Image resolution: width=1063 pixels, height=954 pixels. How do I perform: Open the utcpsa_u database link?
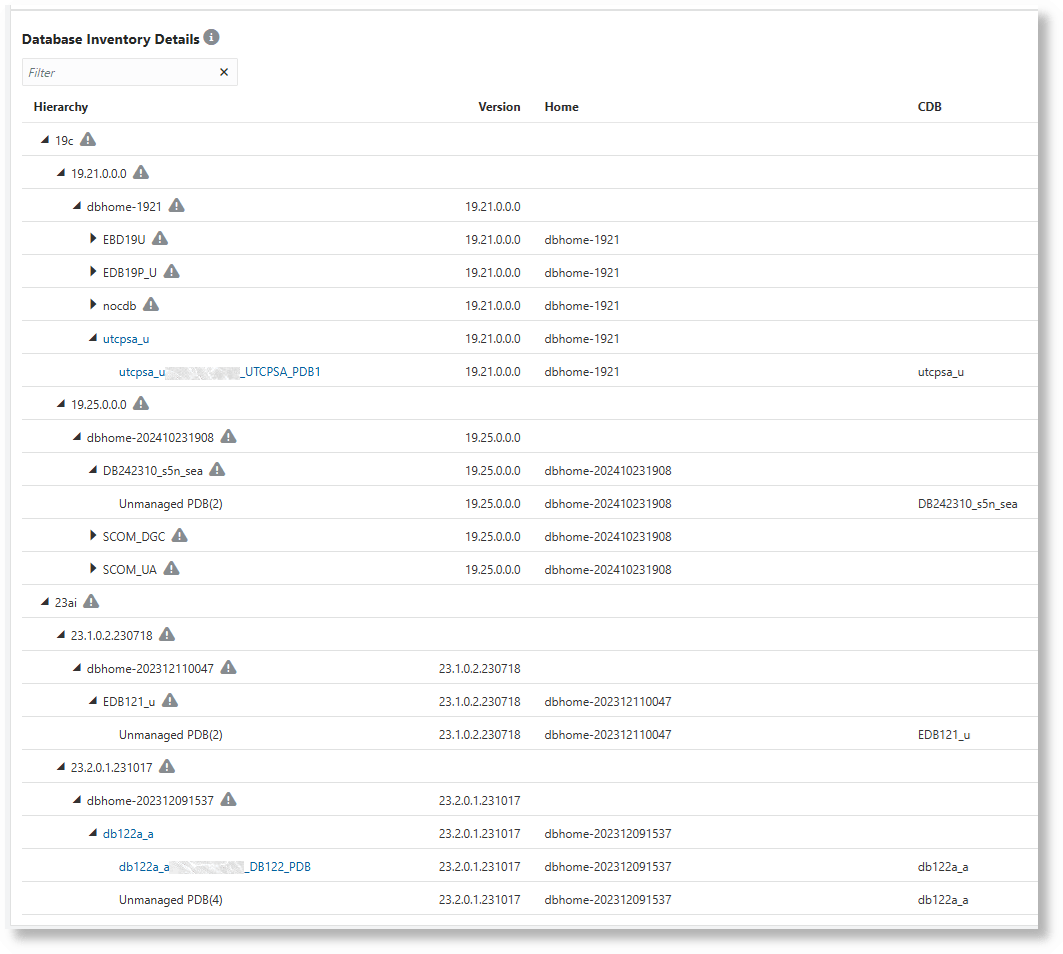(x=126, y=338)
